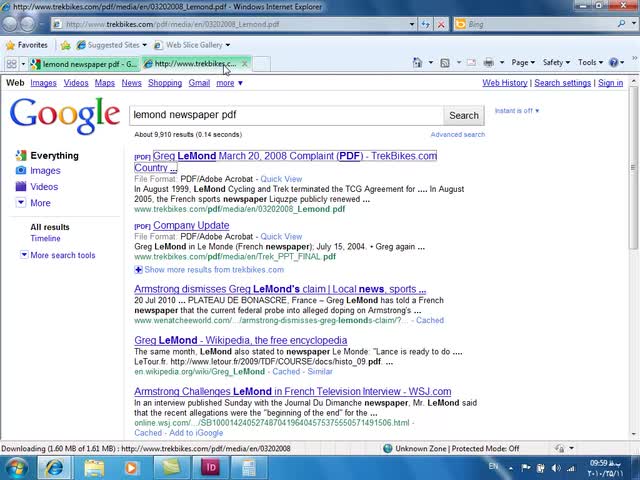Click the Home icon in command bar

pyautogui.click(x=417, y=62)
